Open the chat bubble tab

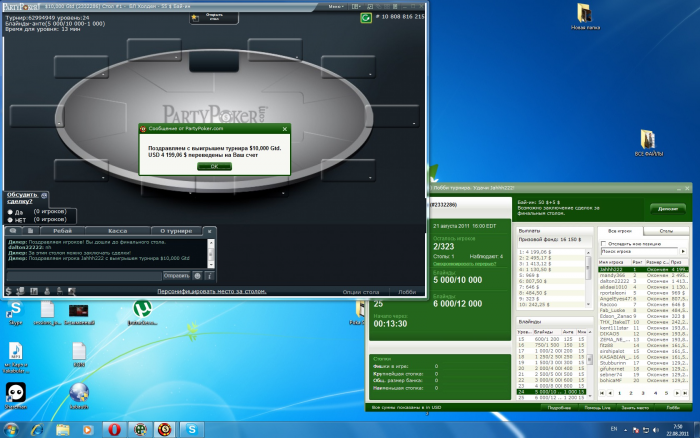coord(13,231)
